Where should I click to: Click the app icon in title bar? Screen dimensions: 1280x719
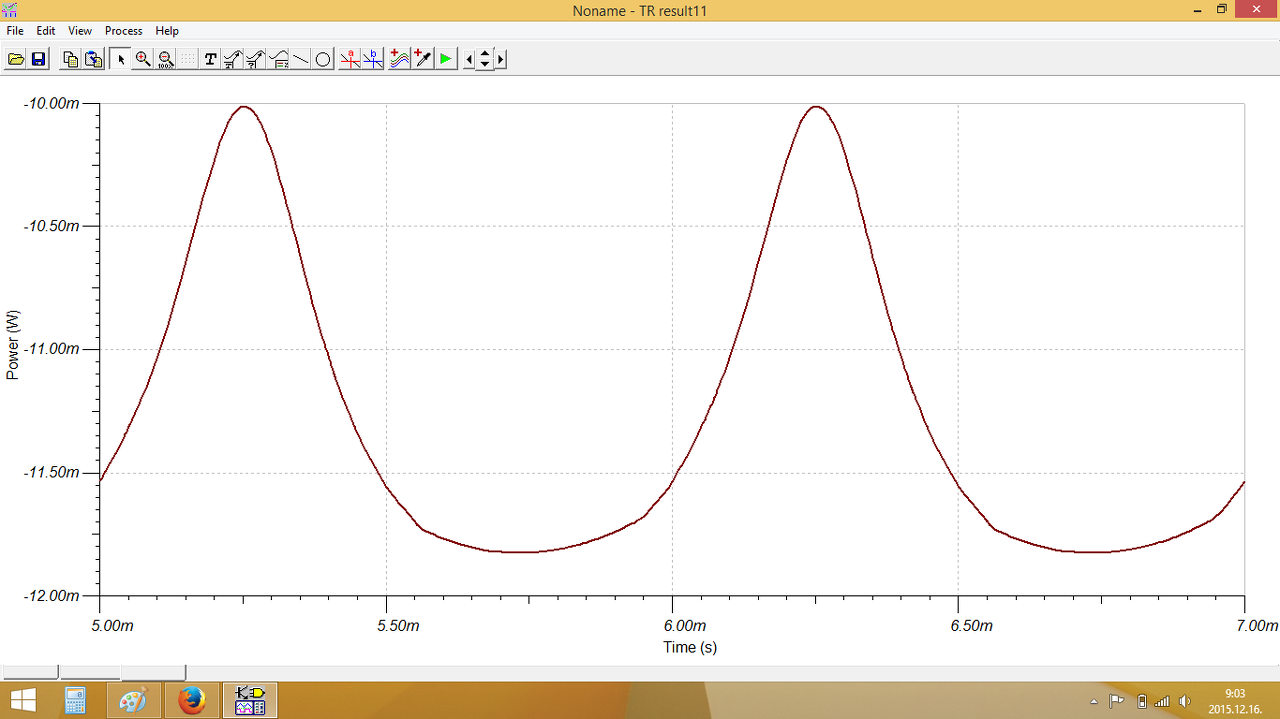point(10,10)
